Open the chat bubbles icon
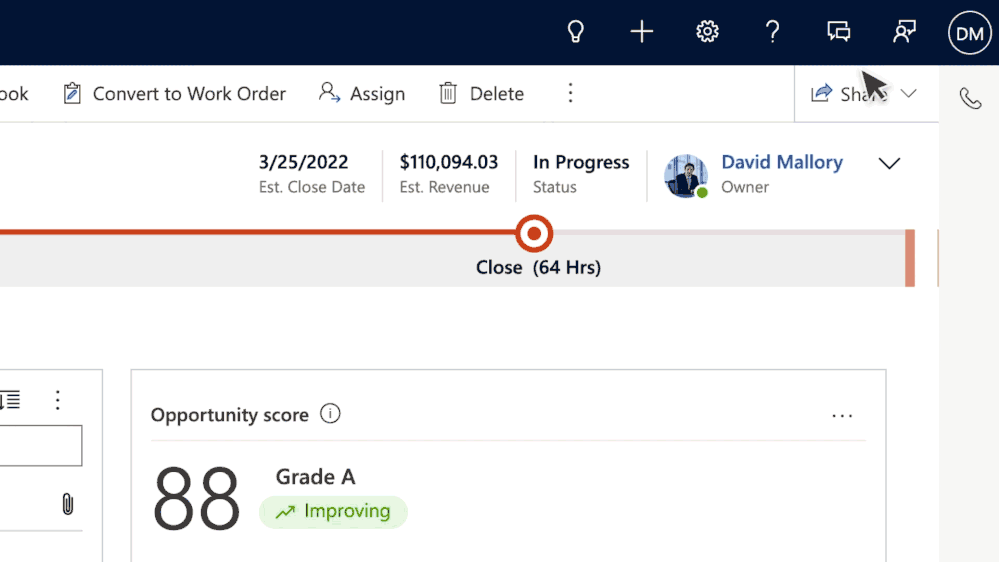The image size is (999, 562). tap(838, 32)
